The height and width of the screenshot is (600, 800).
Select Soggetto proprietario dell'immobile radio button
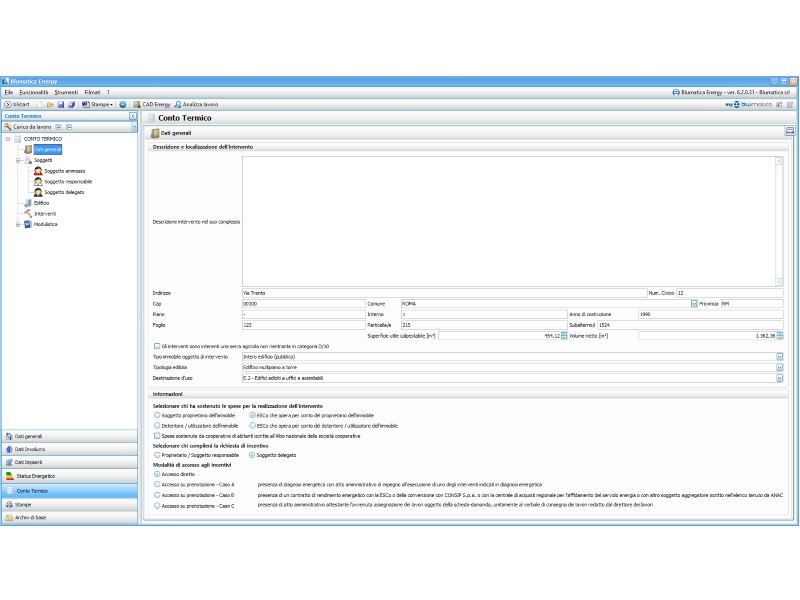(x=157, y=416)
